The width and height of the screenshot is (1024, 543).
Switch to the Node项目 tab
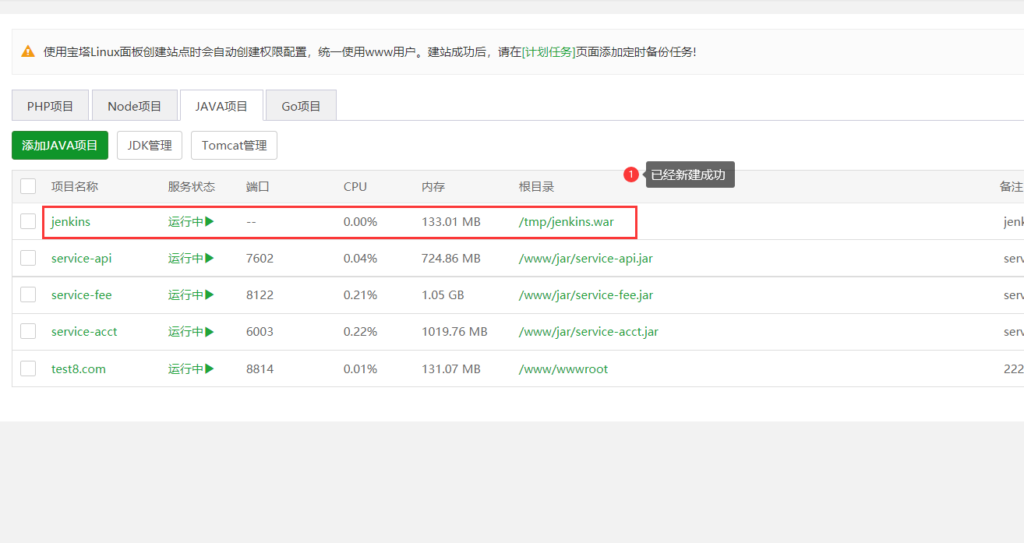tap(135, 106)
